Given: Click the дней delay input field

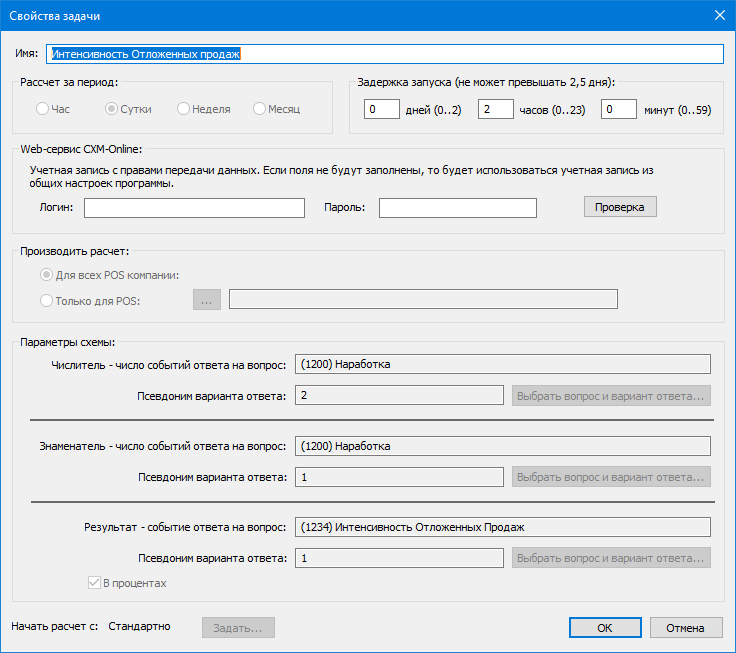Looking at the screenshot, I should 381,110.
